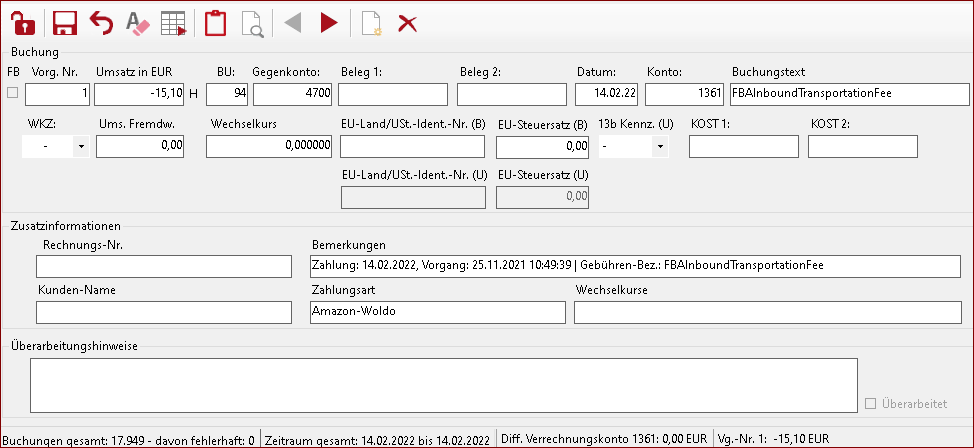
Task: Click the EU-Steuersatz (B) field
Action: click(542, 146)
